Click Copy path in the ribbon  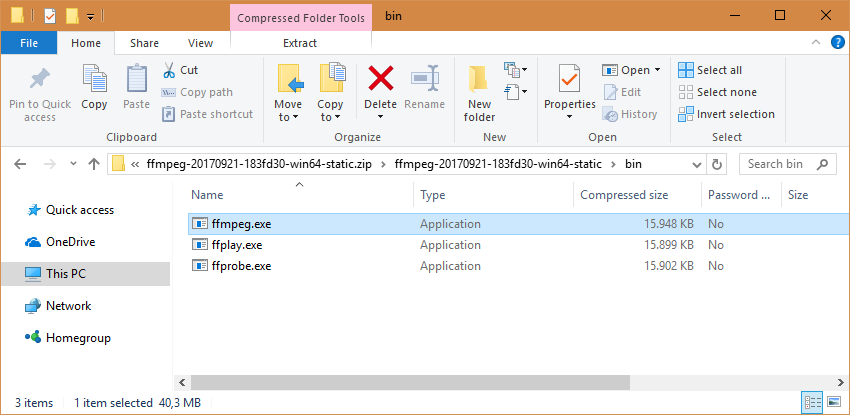(x=197, y=92)
